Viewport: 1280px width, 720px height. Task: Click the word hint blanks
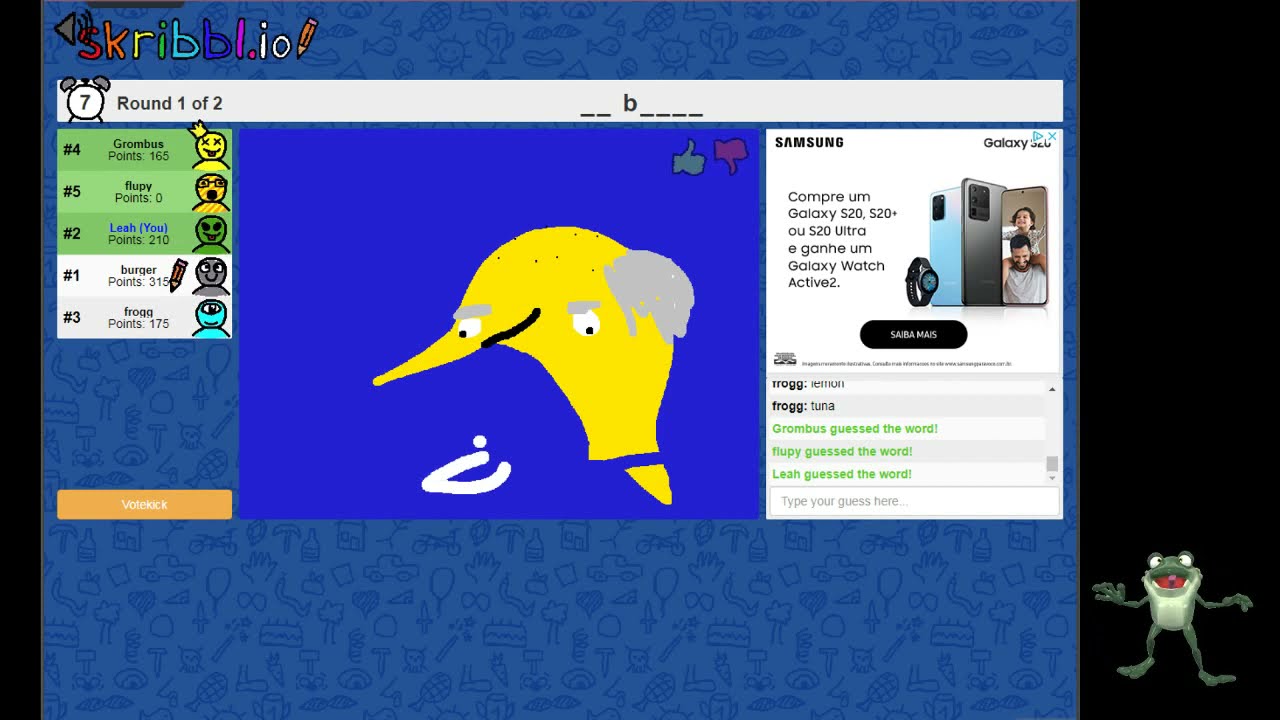[x=641, y=104]
